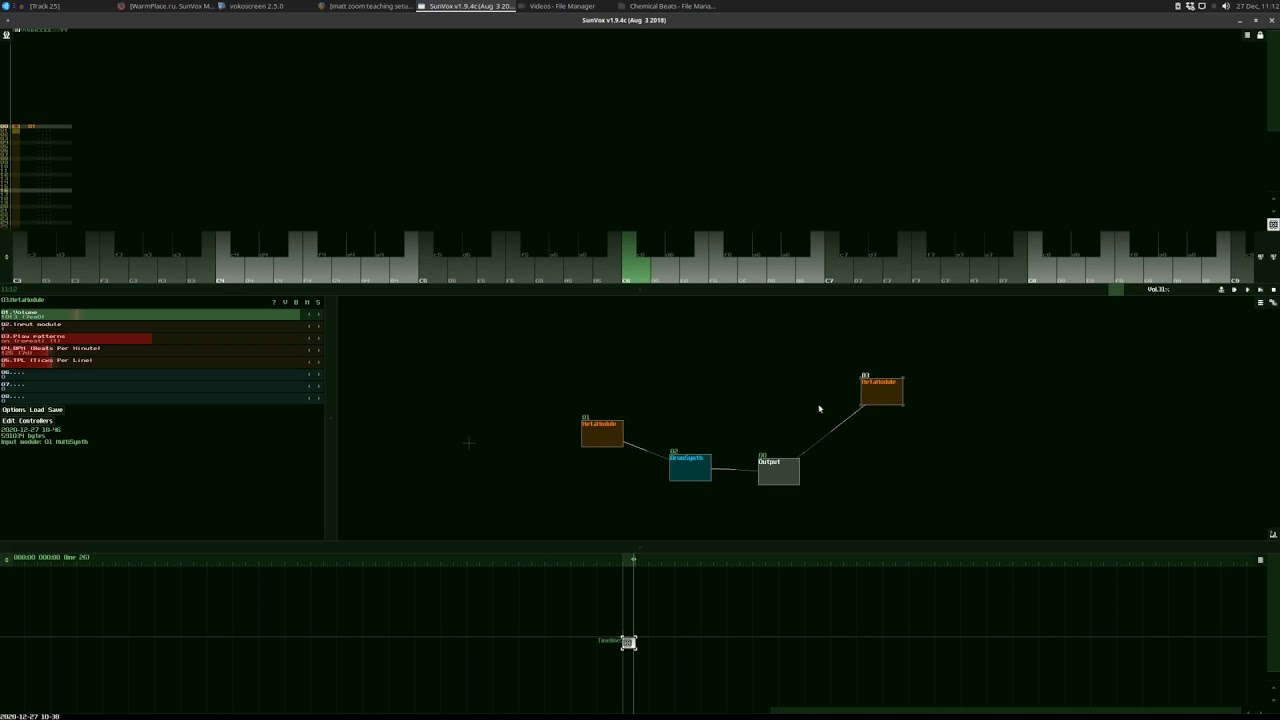The image size is (1280, 720).
Task: Click the piano keyboard scroll handle
Action: pos(1116,290)
